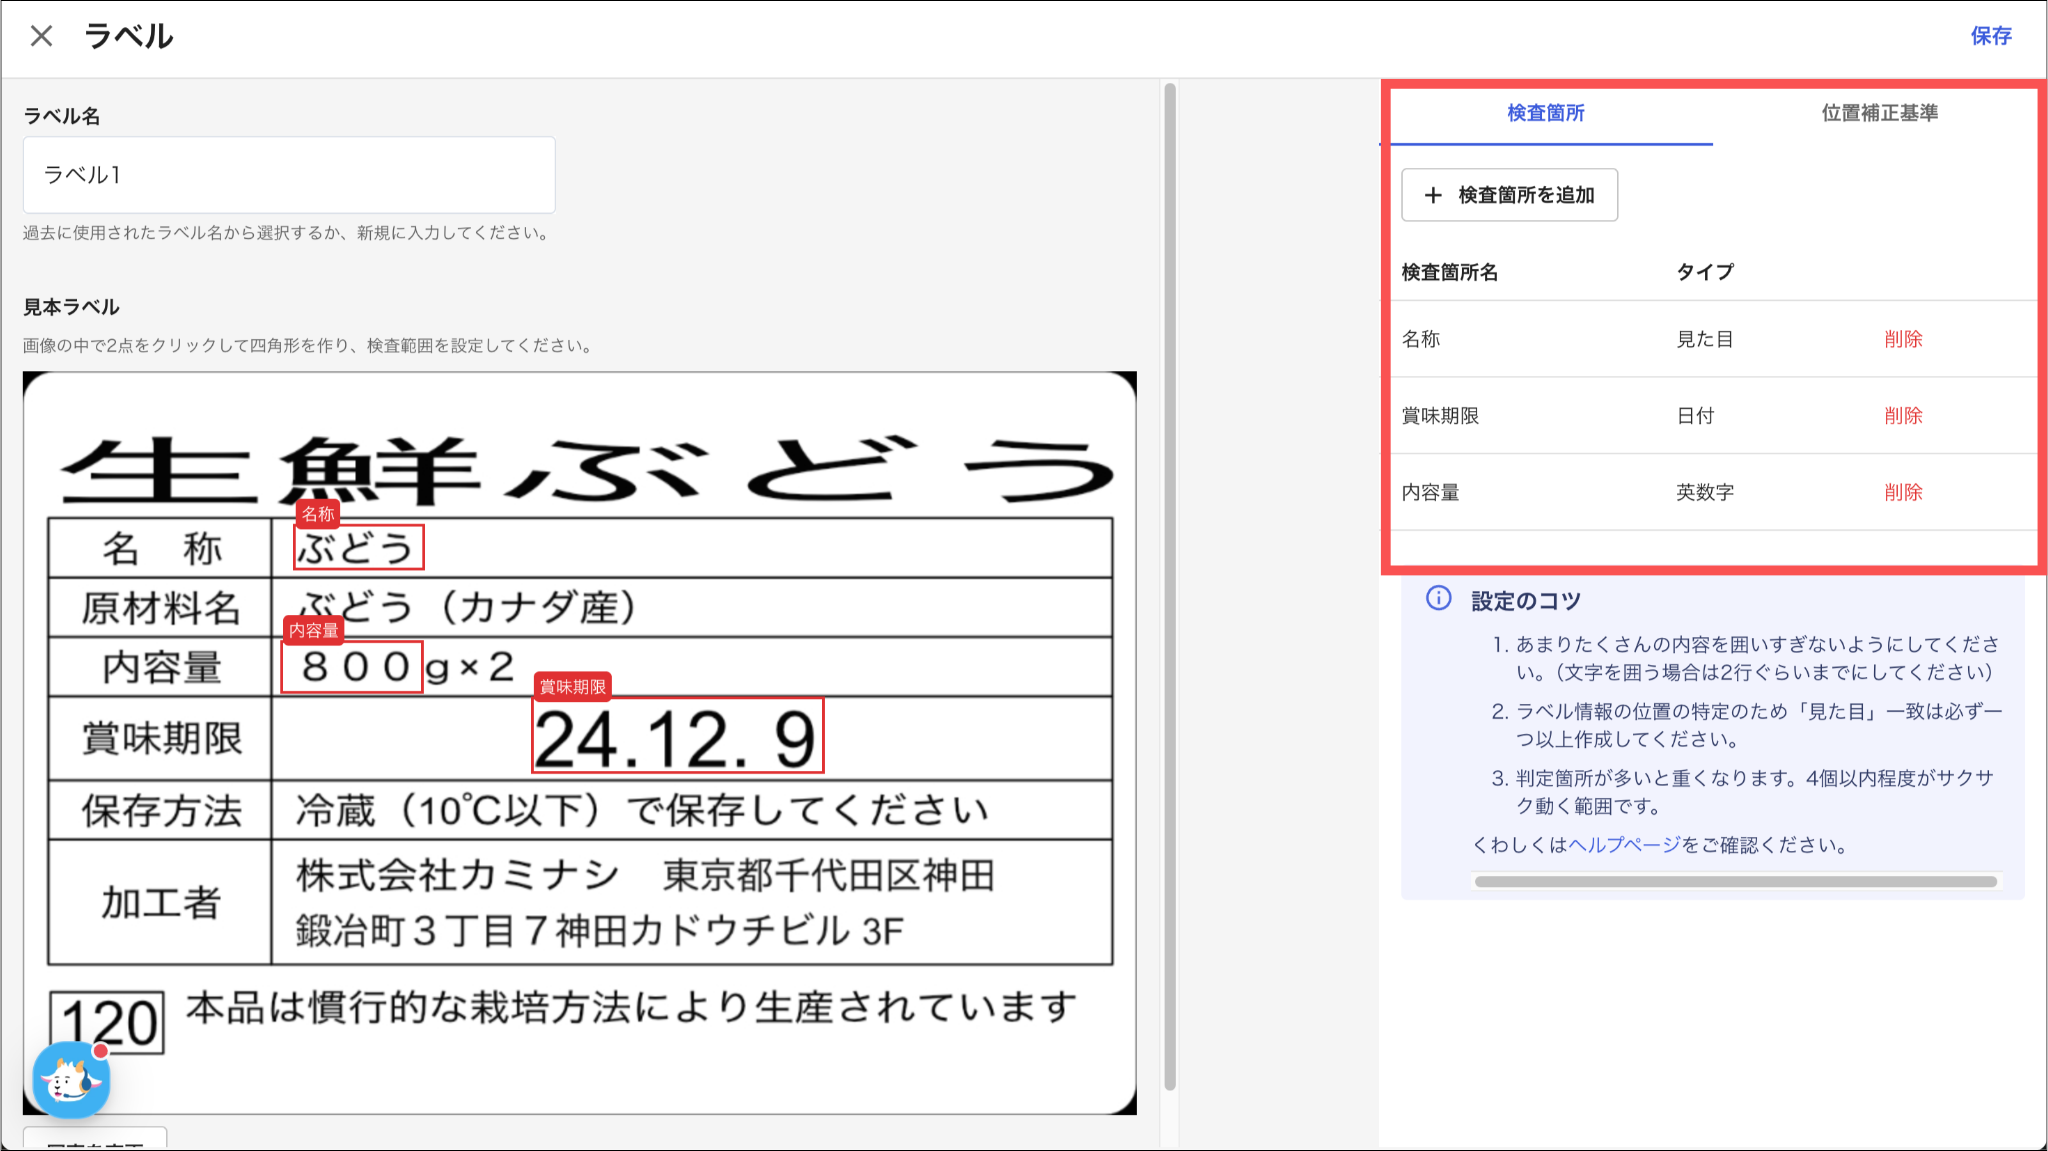Select the red 内容量 region tag
The height and width of the screenshot is (1151, 2048).
tap(313, 630)
